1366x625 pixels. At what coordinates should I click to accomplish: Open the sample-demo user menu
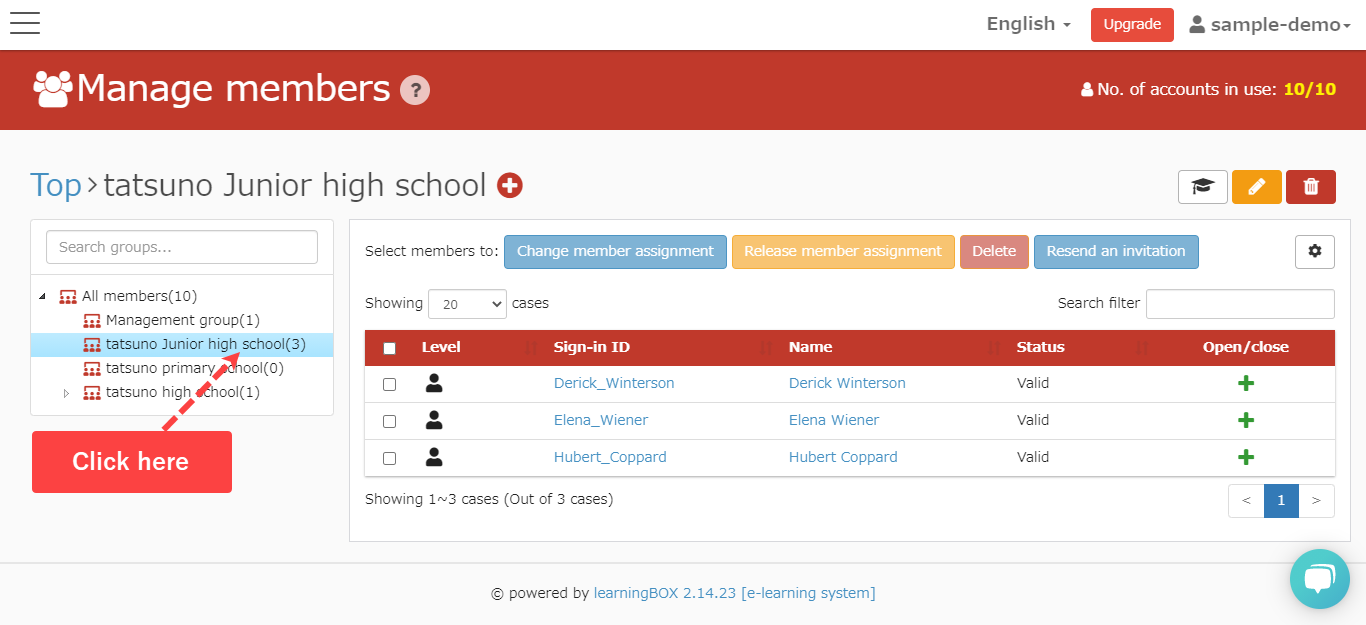(1270, 25)
